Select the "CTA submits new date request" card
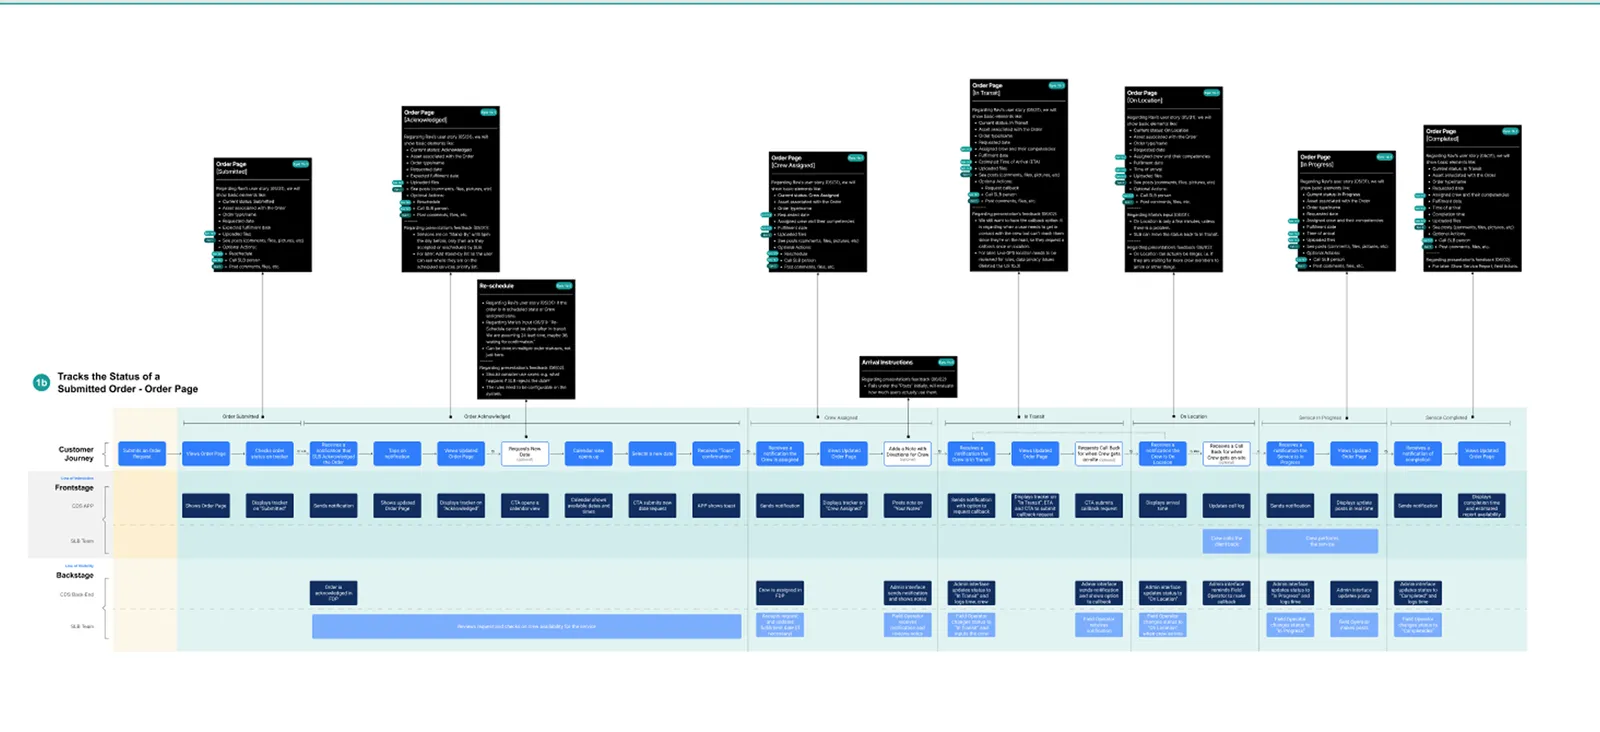The image size is (1600, 732). coord(652,506)
